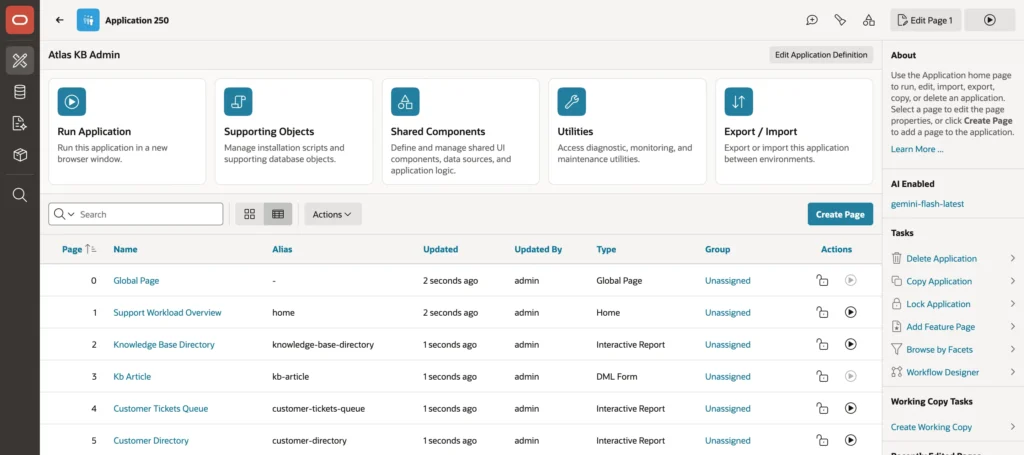Click the Run page play button
This screenshot has height=455, width=1024.
989,20
